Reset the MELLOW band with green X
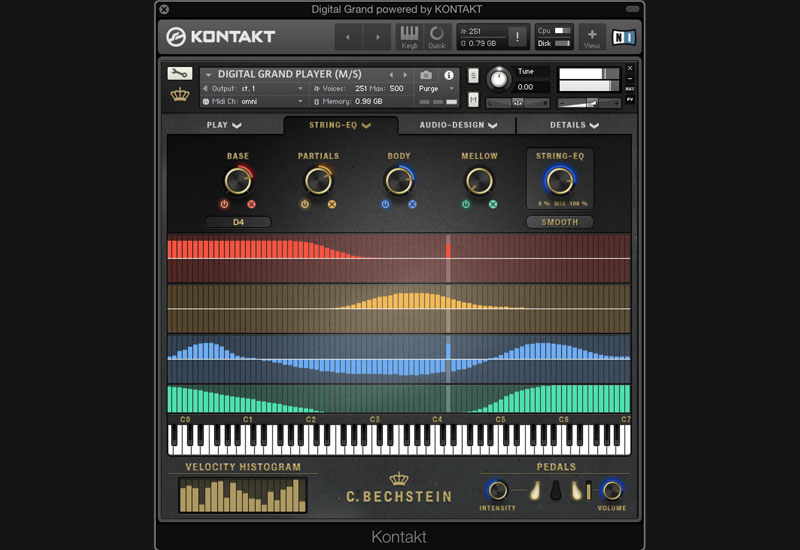Viewport: 800px width, 550px height. (493, 204)
